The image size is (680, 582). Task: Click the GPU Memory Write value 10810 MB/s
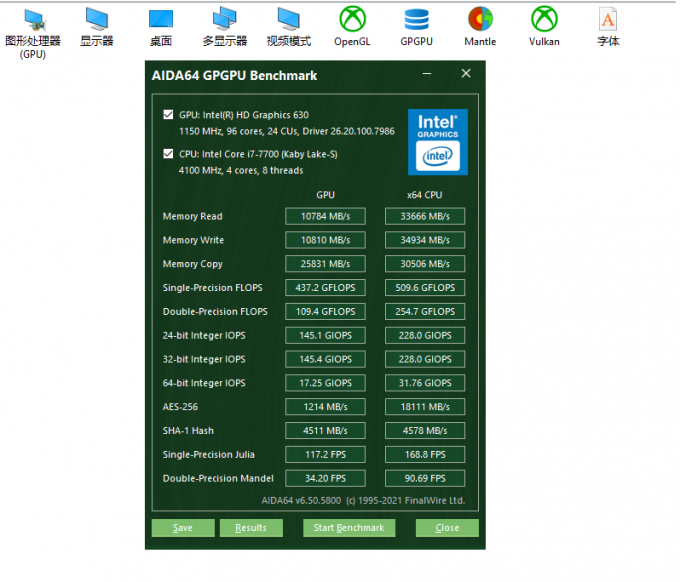coord(325,240)
